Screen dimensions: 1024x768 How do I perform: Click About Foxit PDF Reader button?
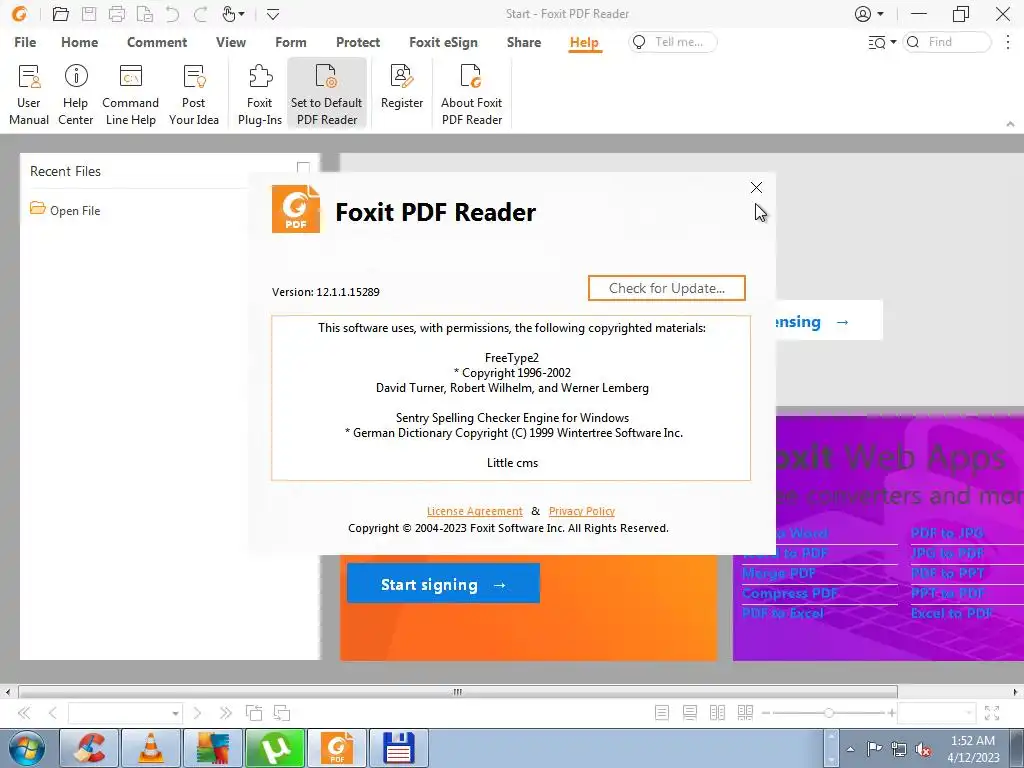472,95
